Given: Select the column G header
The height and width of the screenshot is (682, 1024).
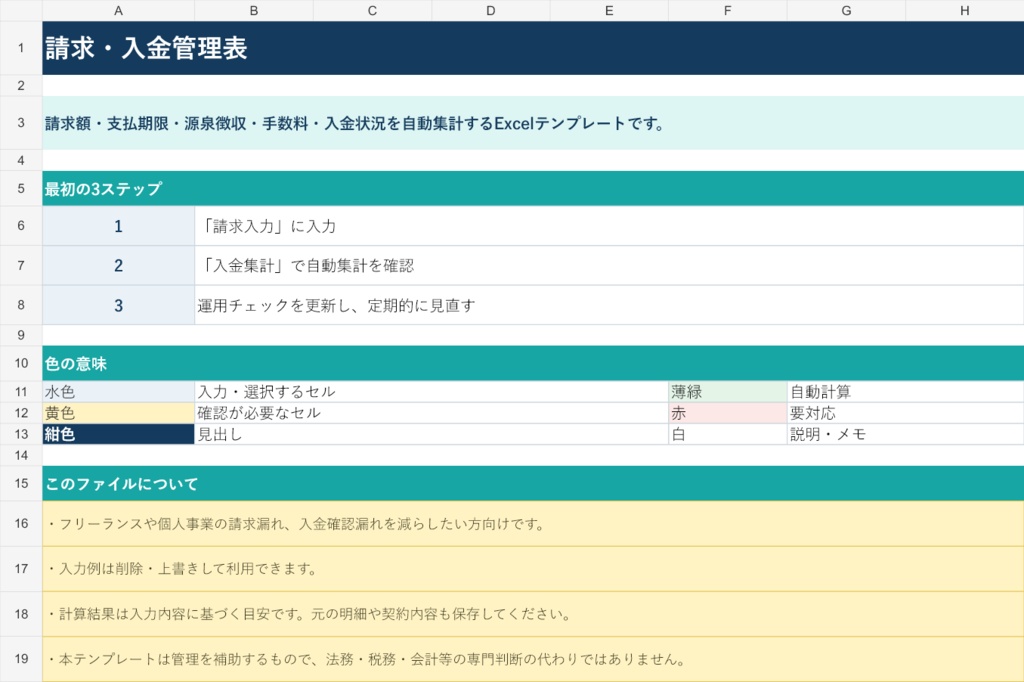Looking at the screenshot, I should (x=846, y=10).
